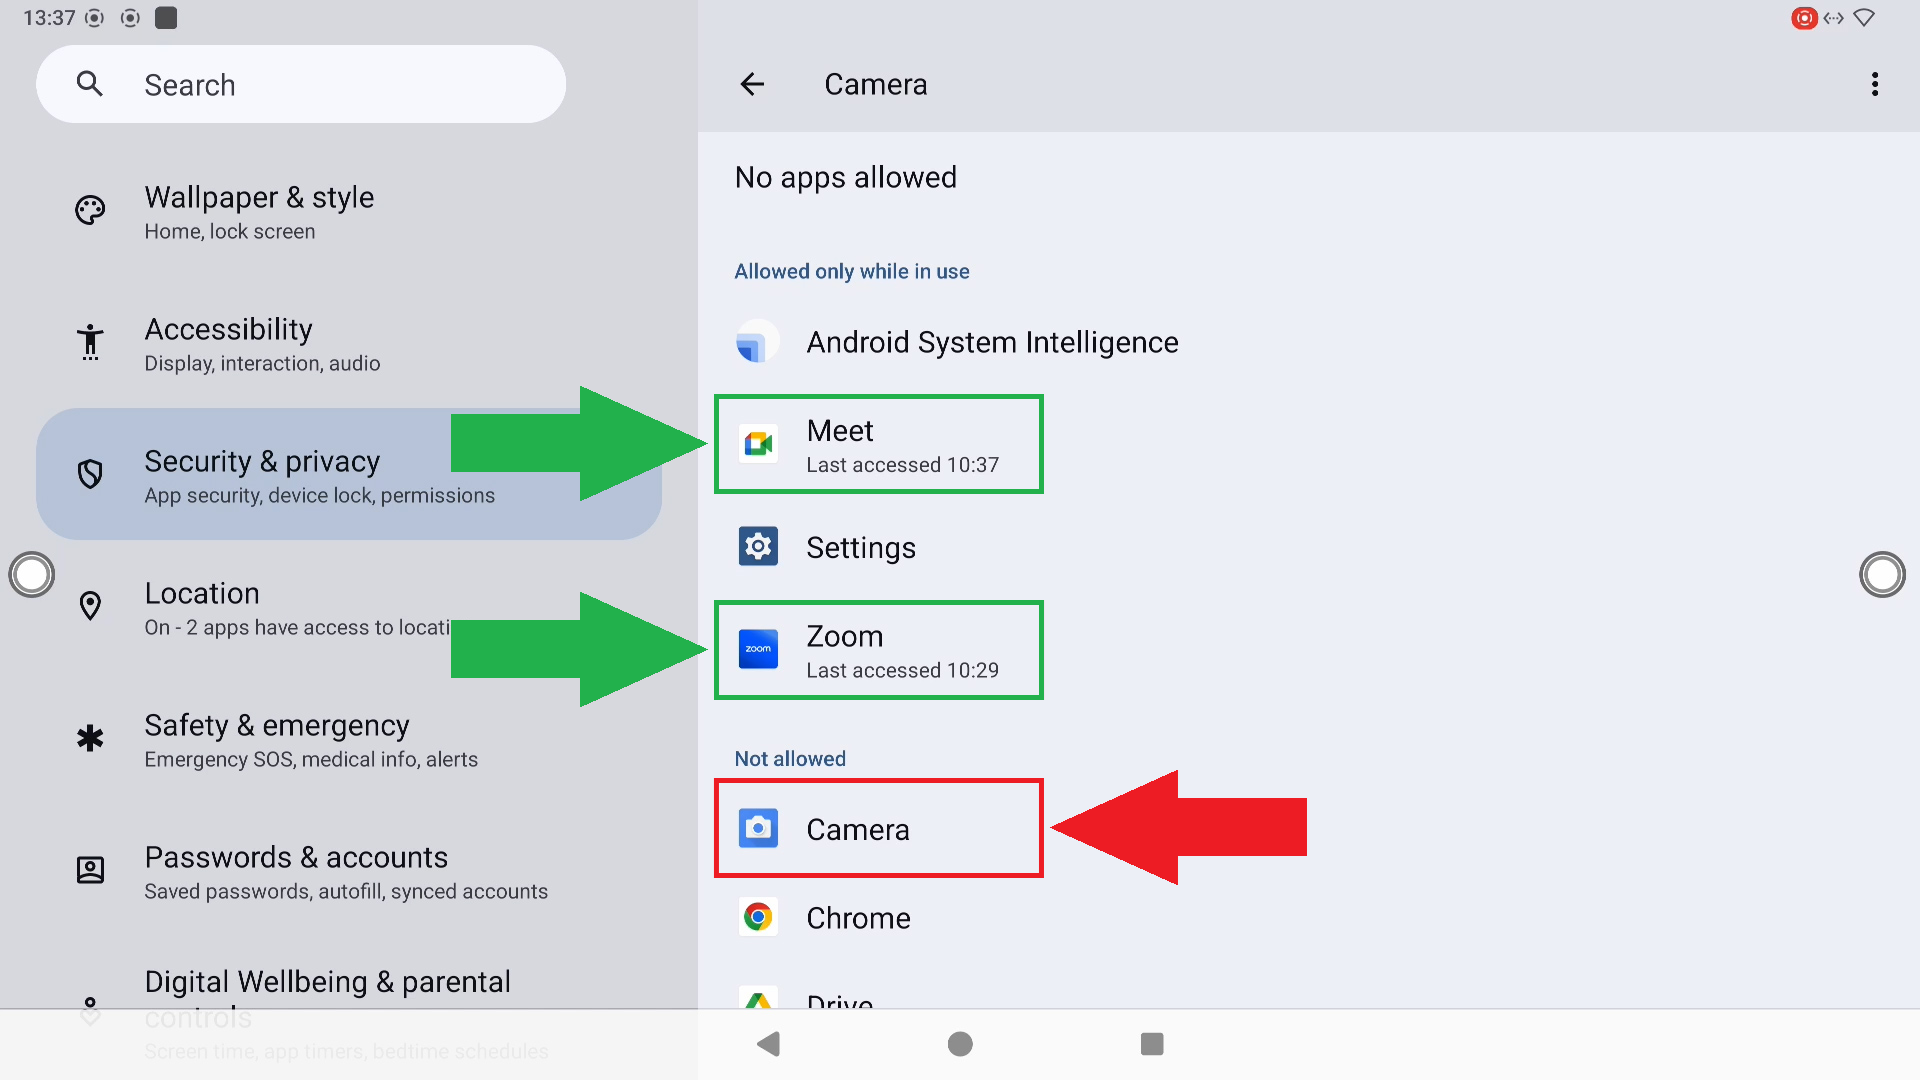Open the recent apps square button
The width and height of the screenshot is (1920, 1080).
pyautogui.click(x=1151, y=1044)
